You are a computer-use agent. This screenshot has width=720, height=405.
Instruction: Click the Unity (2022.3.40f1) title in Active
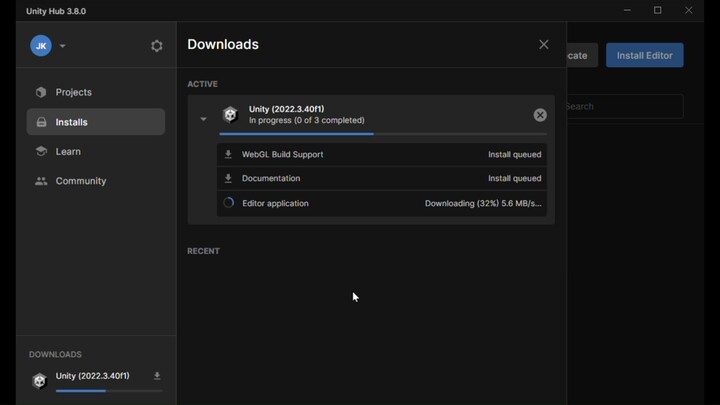tap(287, 109)
